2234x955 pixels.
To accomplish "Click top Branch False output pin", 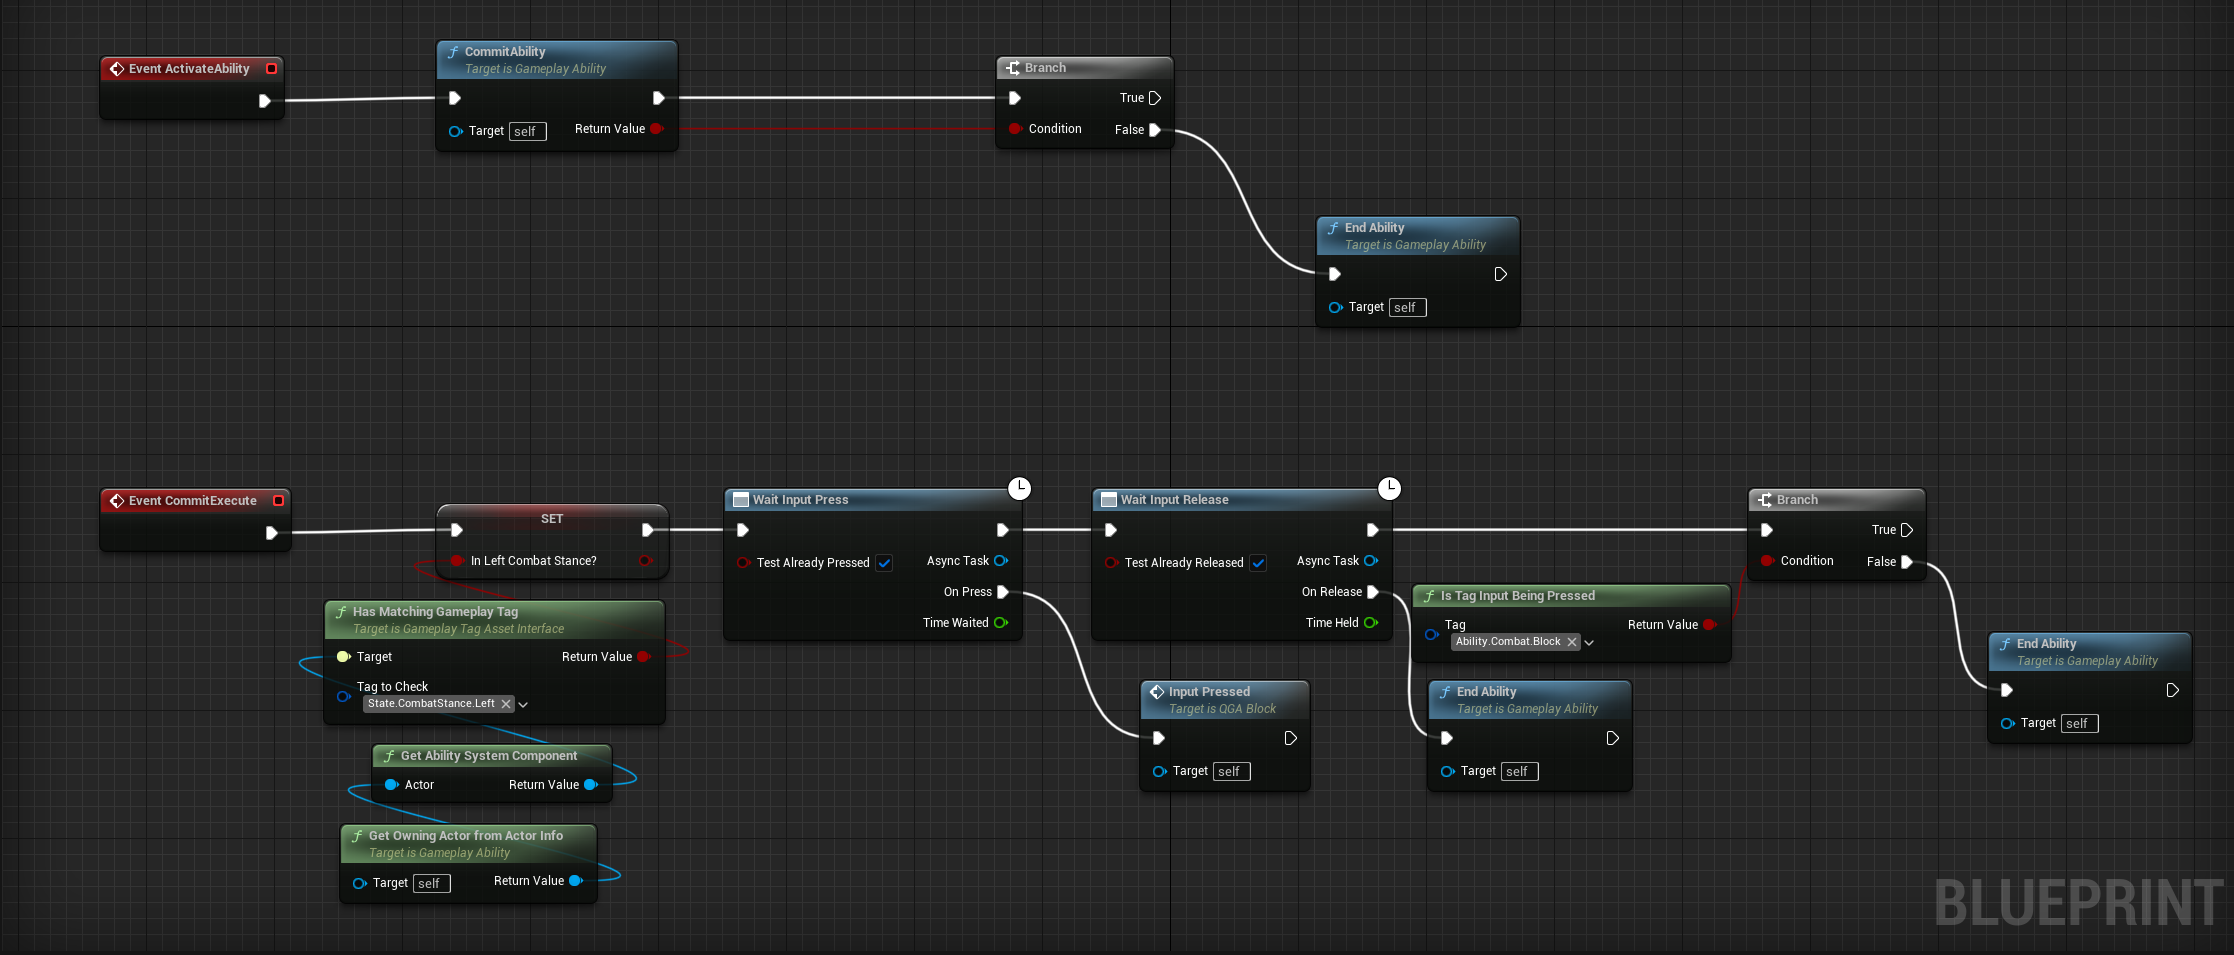I will [1155, 130].
